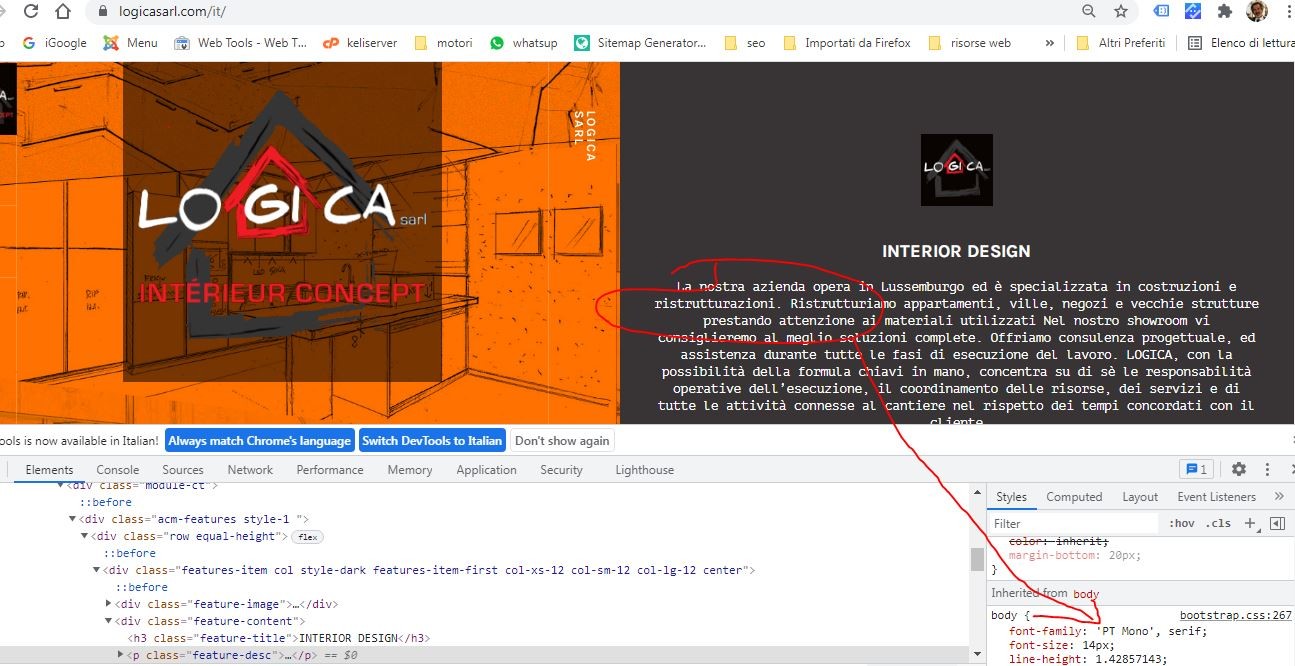
Task: Select the h3 feature-title element row
Action: 279,638
